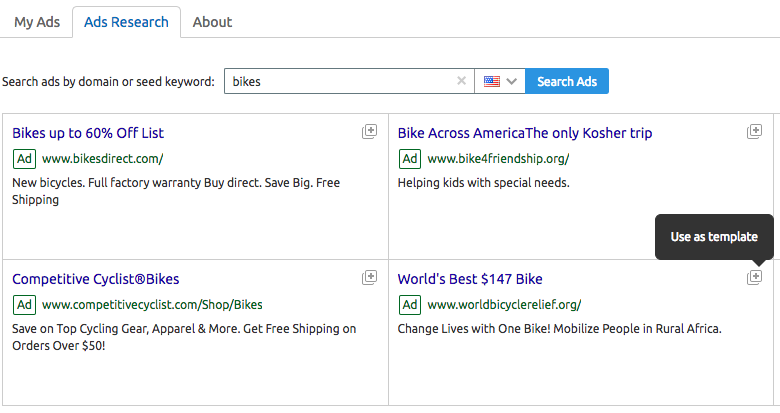Screen dimensions: 780x413
Task: Switch to the My Ads tab
Action: [37, 22]
